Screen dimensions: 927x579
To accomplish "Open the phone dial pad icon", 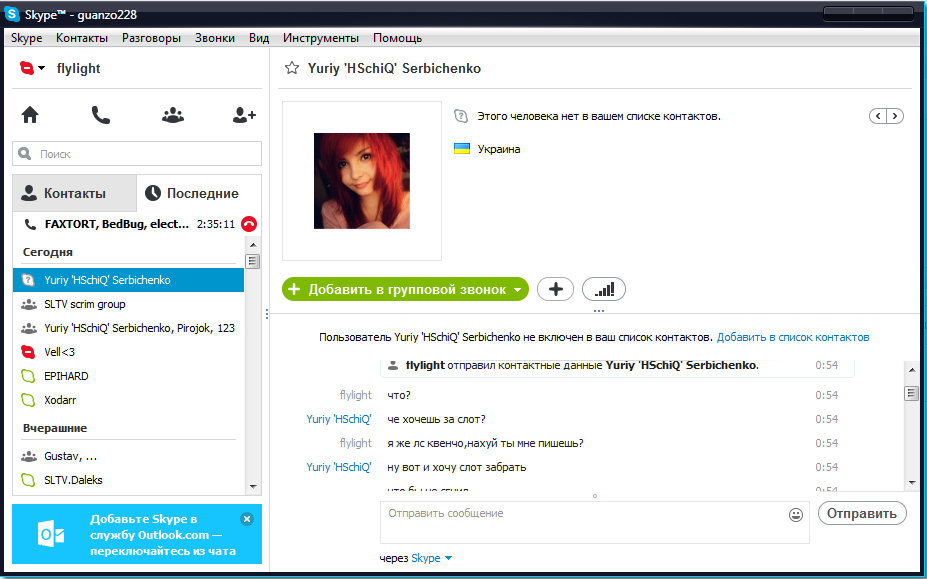I will click(101, 115).
